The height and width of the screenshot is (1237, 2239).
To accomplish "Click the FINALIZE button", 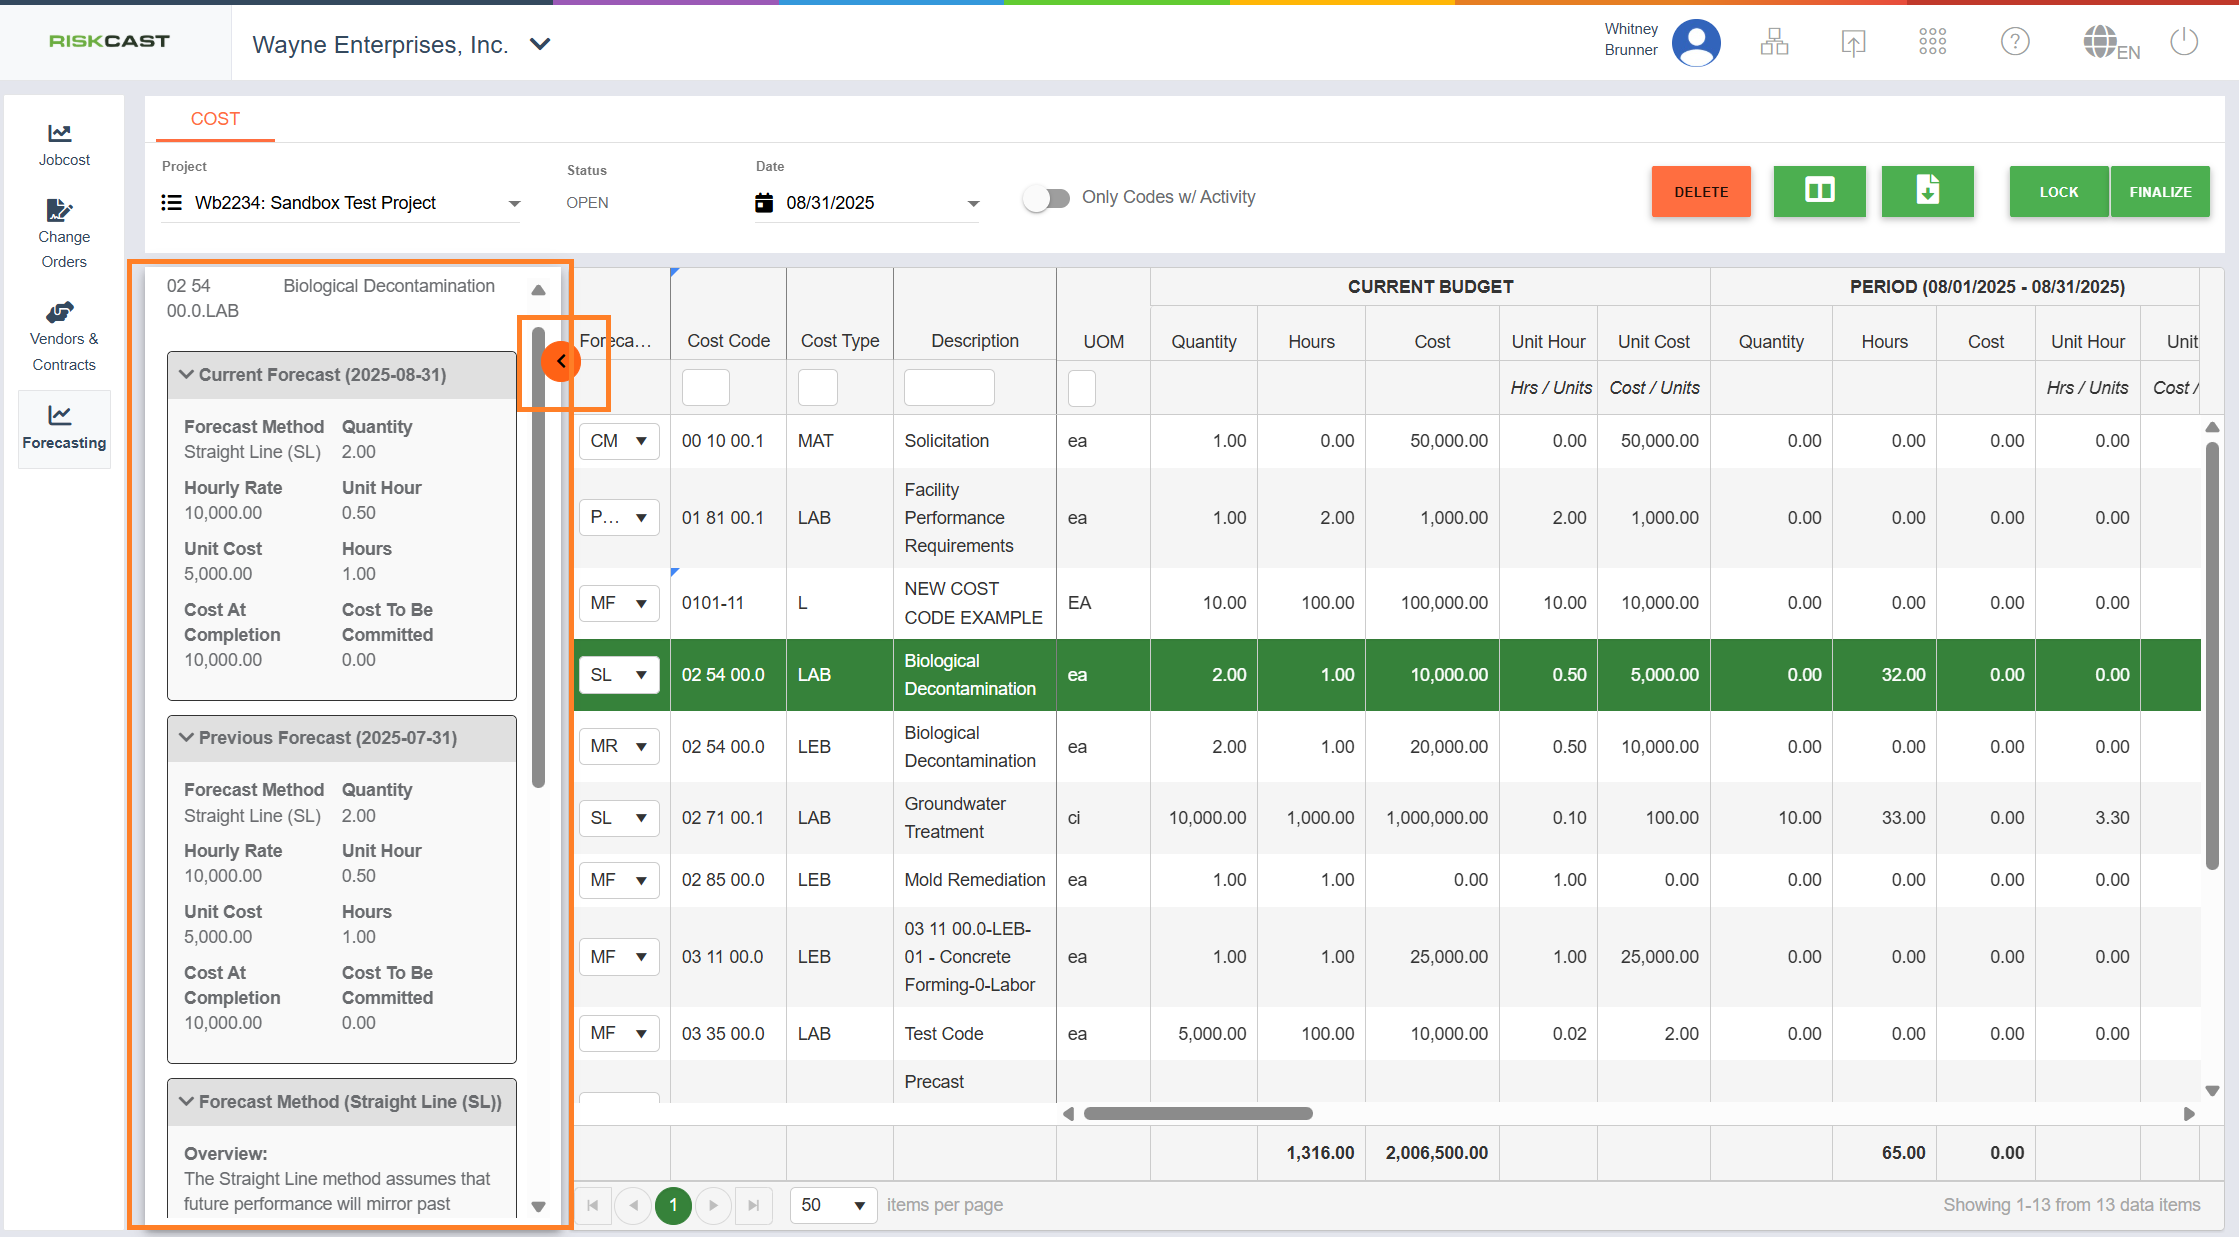I will coord(2159,192).
